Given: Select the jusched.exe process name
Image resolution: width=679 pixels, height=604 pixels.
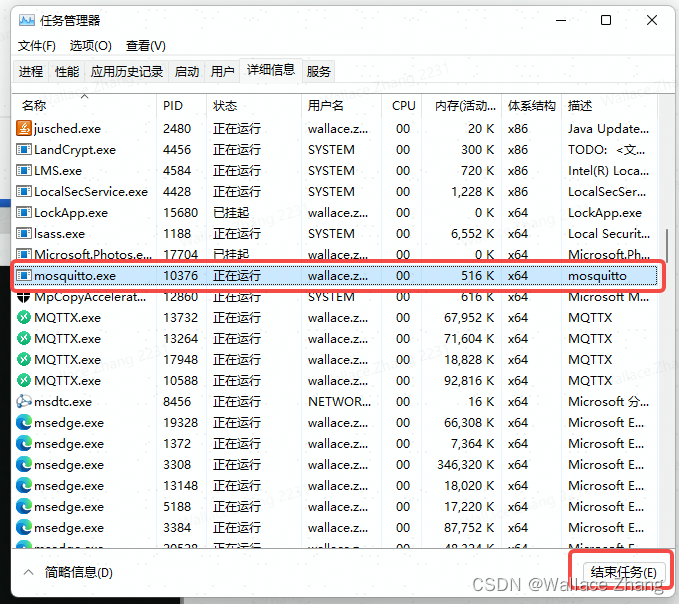Looking at the screenshot, I should [67, 129].
